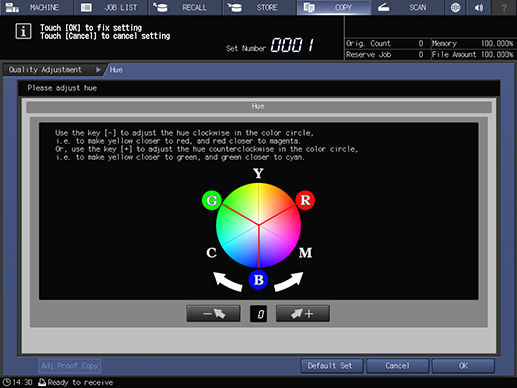The image size is (517, 388).
Task: Click the red R circle on color wheel
Action: 305,200
